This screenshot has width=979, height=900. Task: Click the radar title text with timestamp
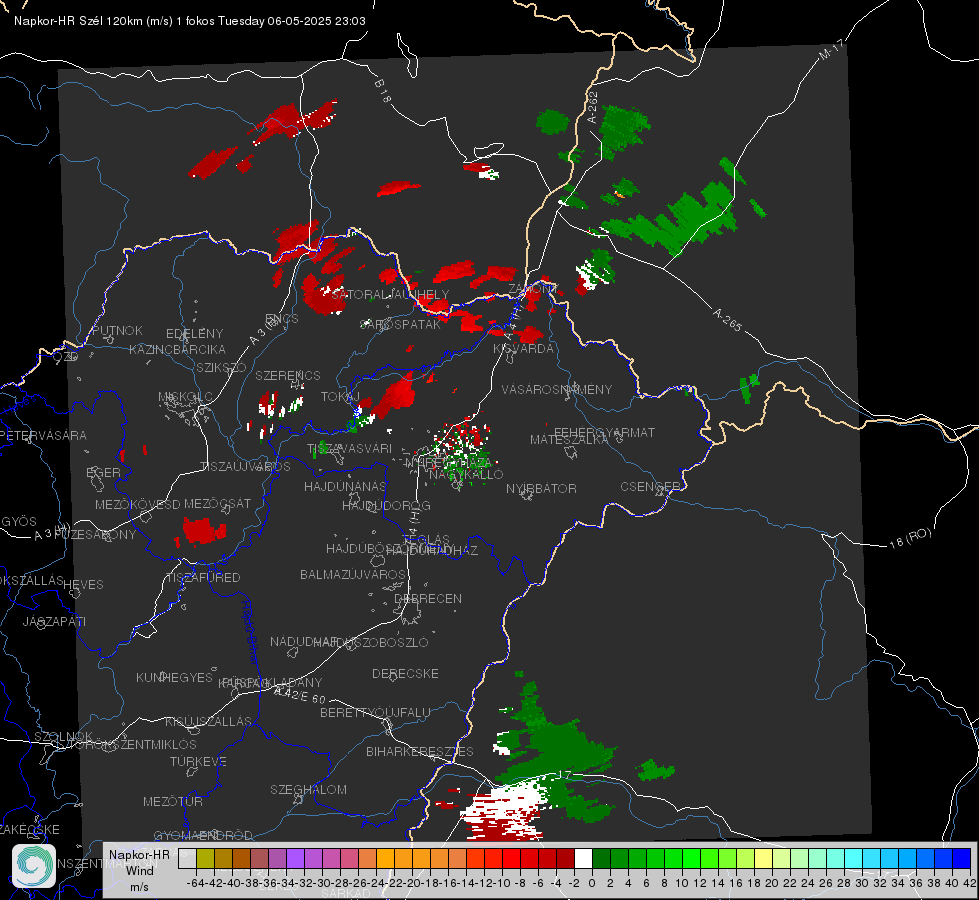click(x=190, y=21)
